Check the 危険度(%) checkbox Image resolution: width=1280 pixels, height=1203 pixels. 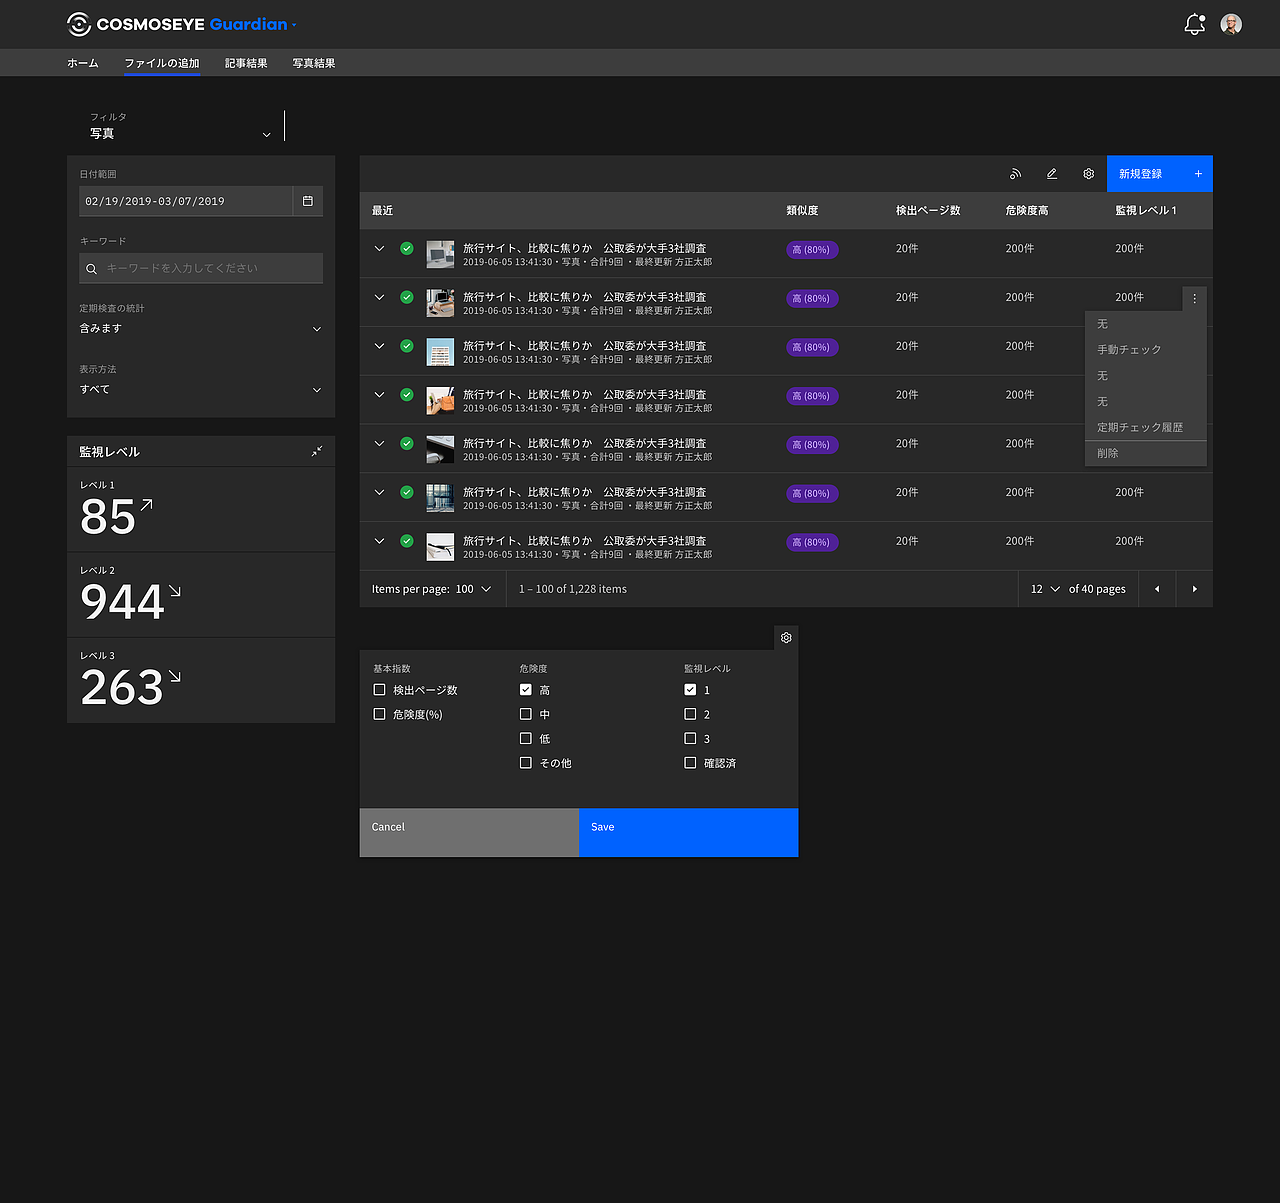(x=379, y=714)
